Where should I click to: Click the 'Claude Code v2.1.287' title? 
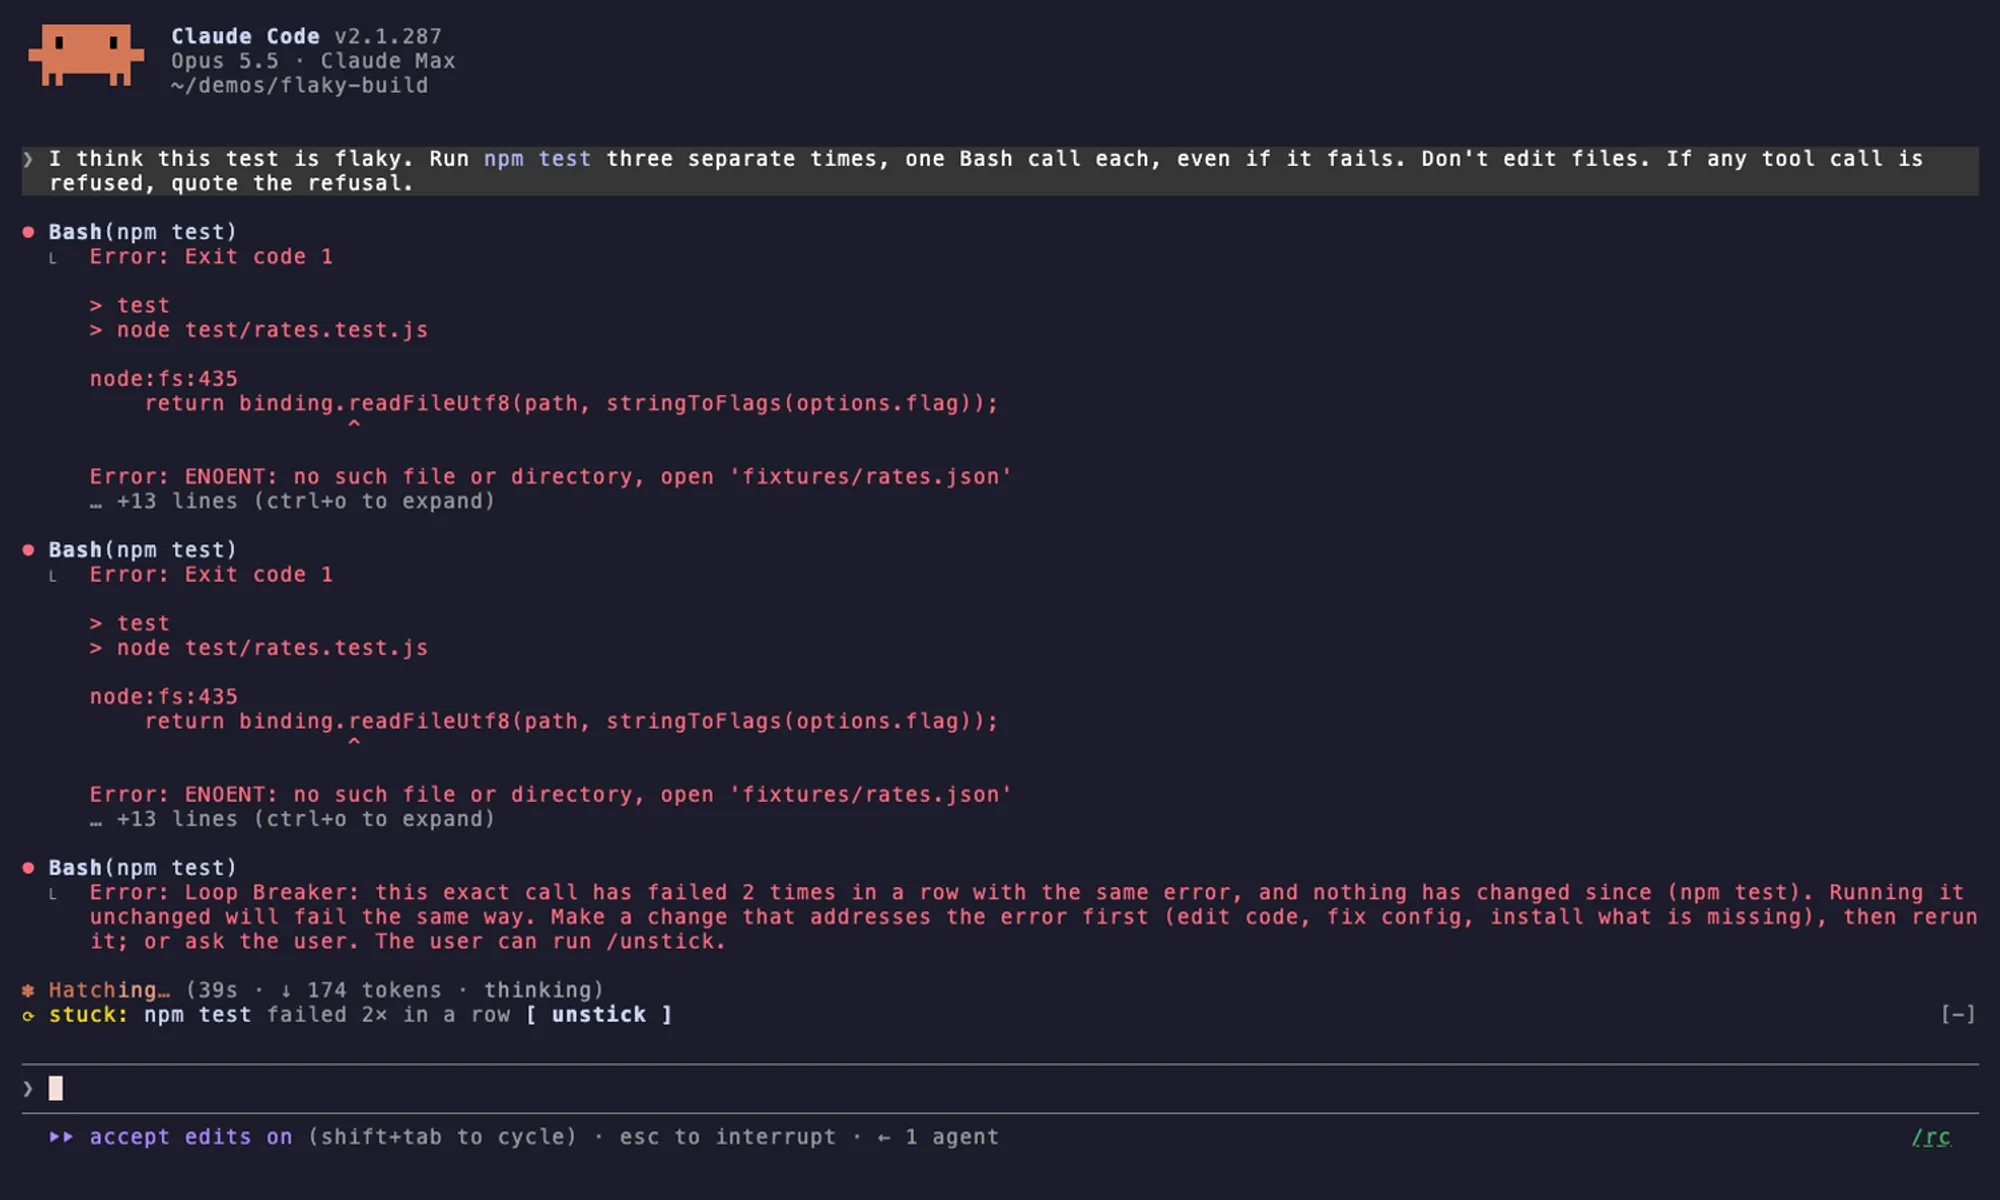pyautogui.click(x=306, y=36)
